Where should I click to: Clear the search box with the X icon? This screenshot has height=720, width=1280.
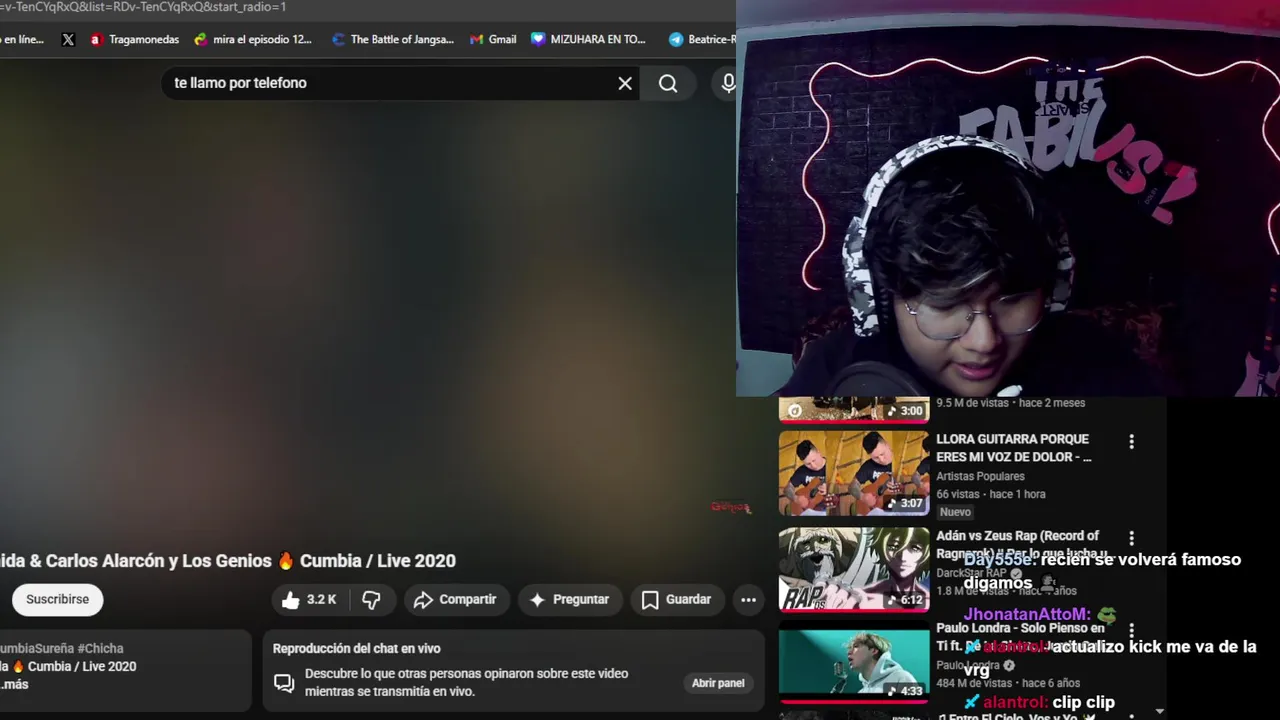[625, 83]
